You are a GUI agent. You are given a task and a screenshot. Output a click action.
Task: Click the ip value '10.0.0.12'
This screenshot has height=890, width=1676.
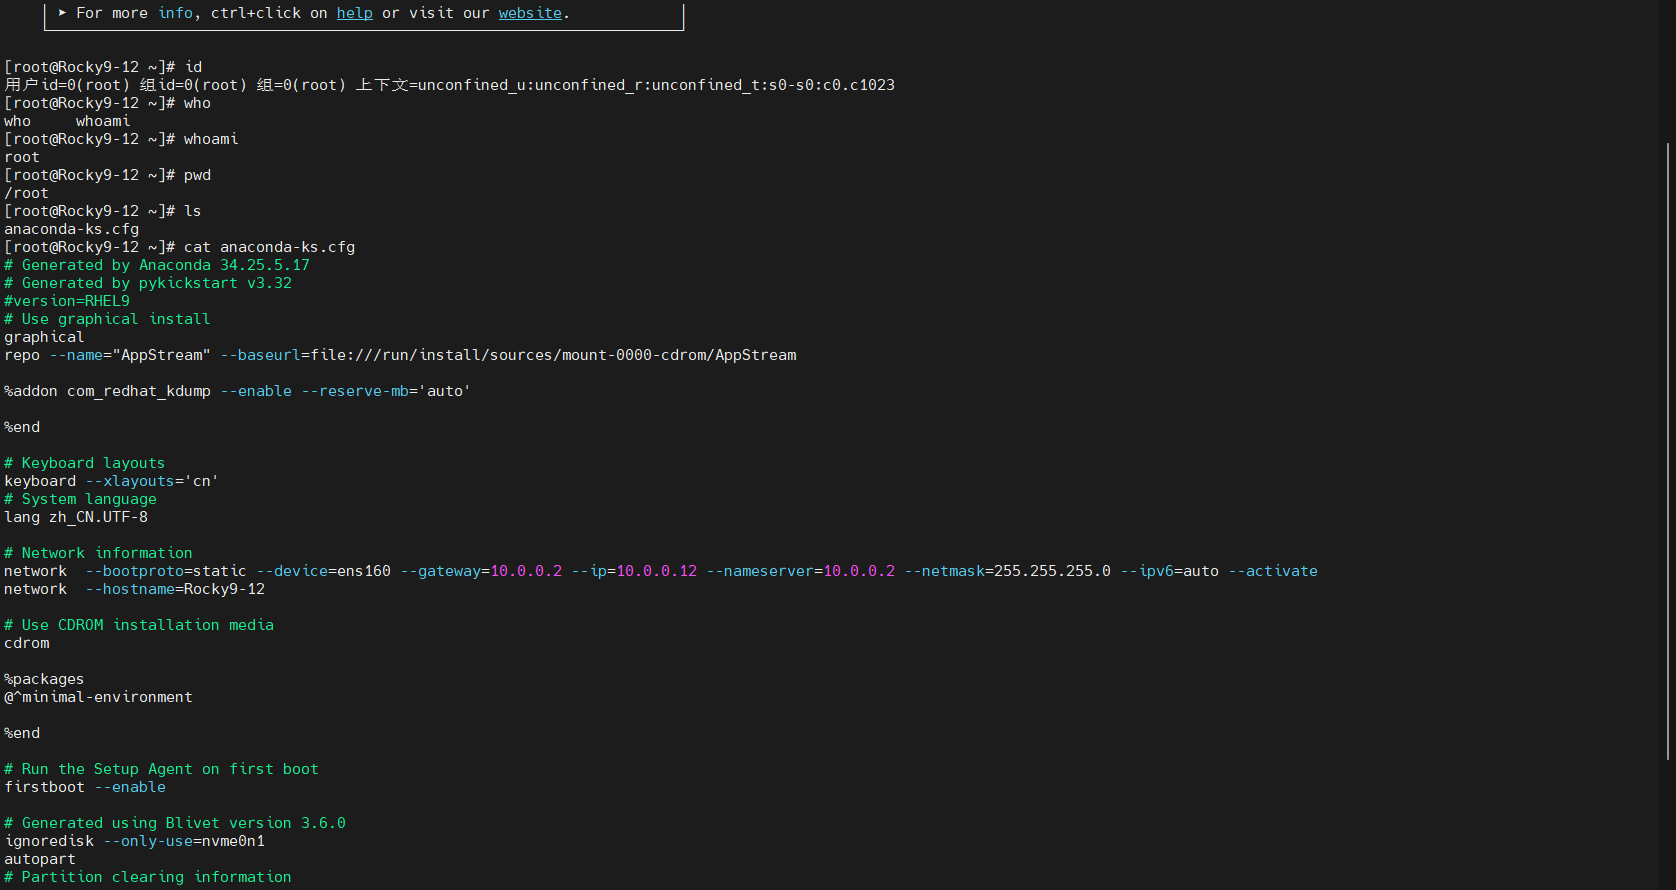(656, 571)
